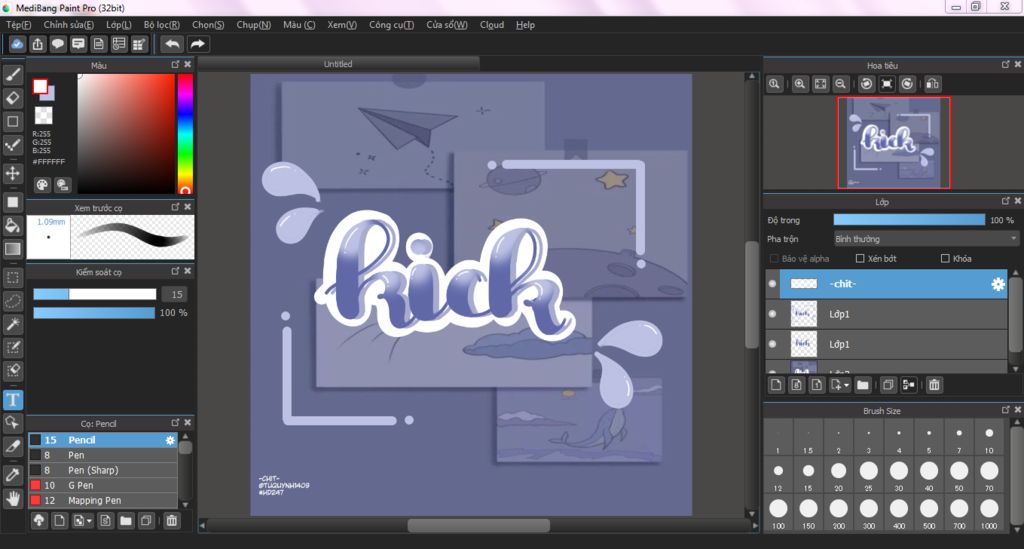Choose brush size 50 preset
This screenshot has width=1024, height=549.
click(959, 475)
